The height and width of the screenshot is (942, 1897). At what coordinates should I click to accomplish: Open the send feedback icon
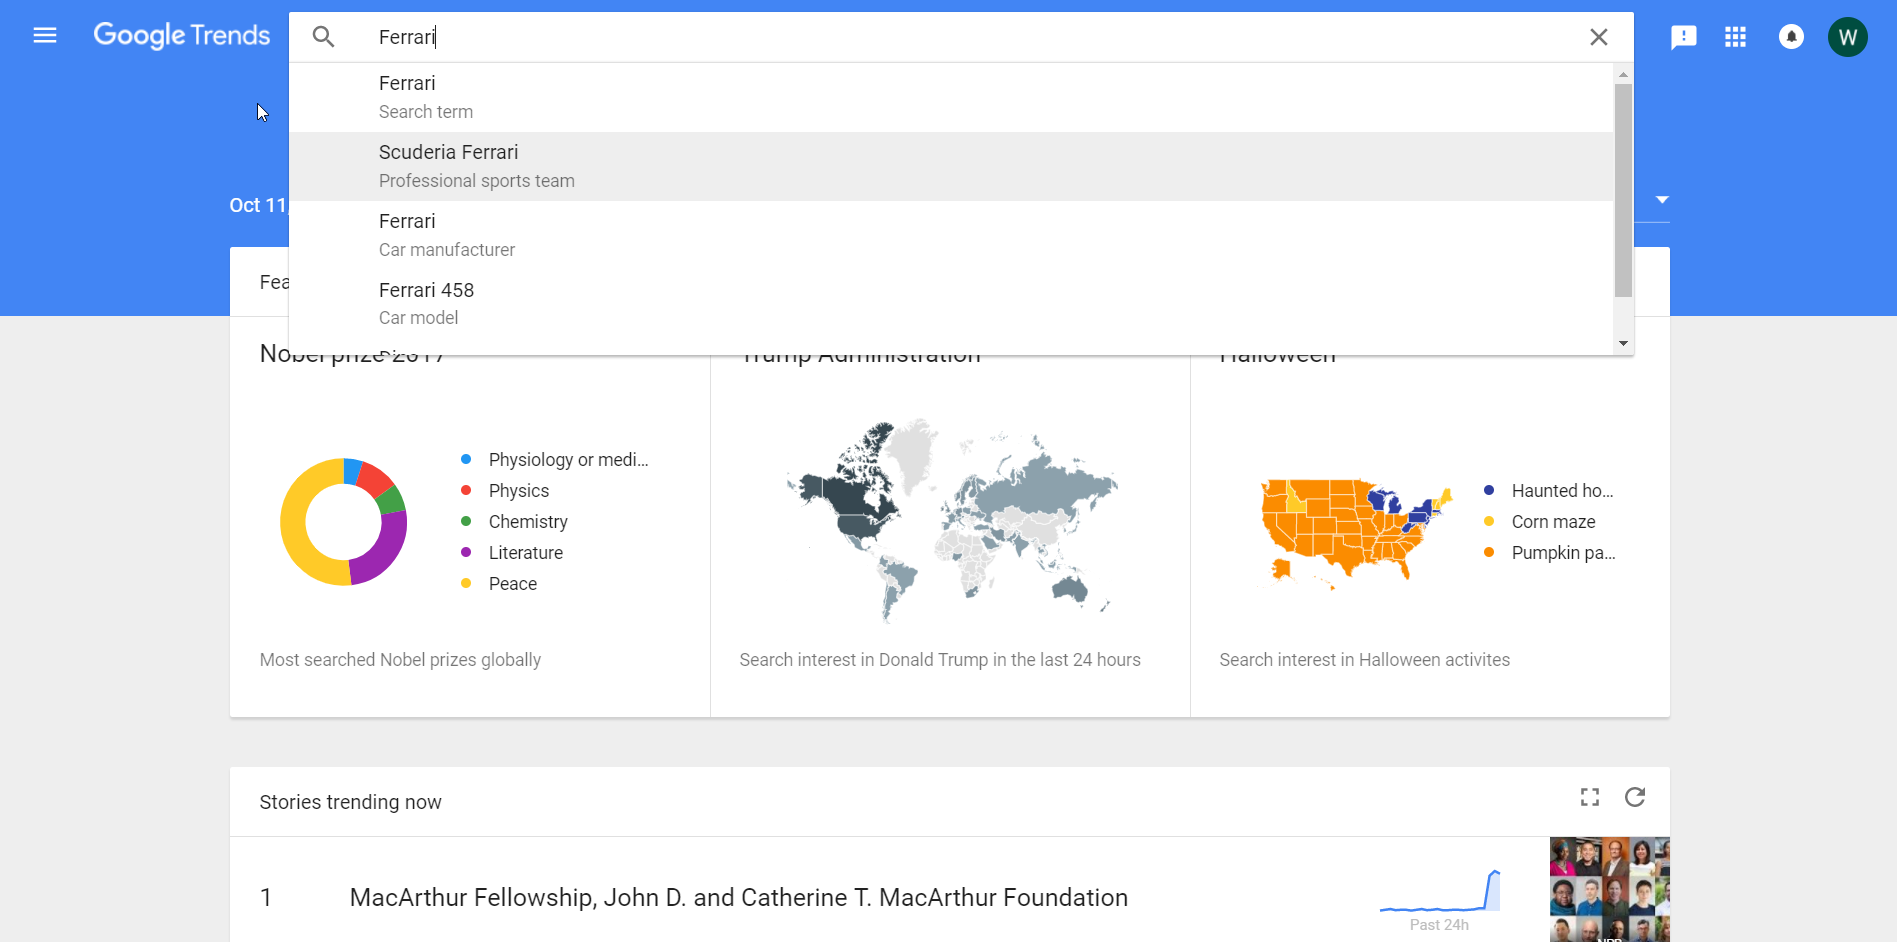[1683, 37]
